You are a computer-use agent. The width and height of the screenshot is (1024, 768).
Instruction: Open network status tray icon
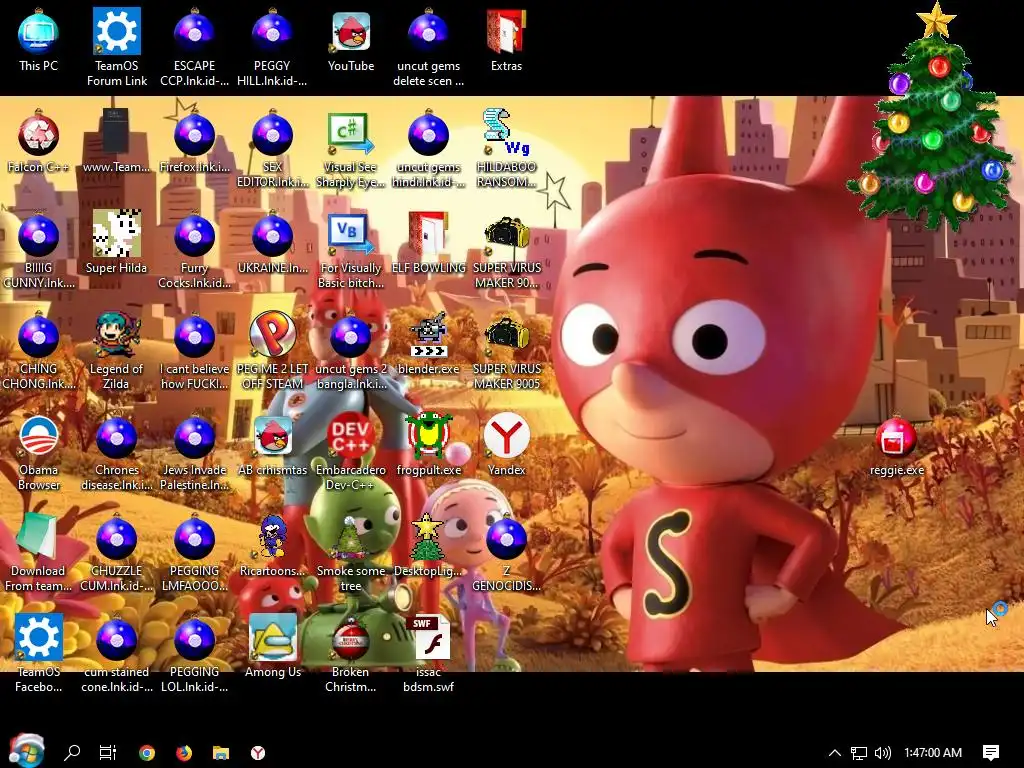tap(859, 753)
